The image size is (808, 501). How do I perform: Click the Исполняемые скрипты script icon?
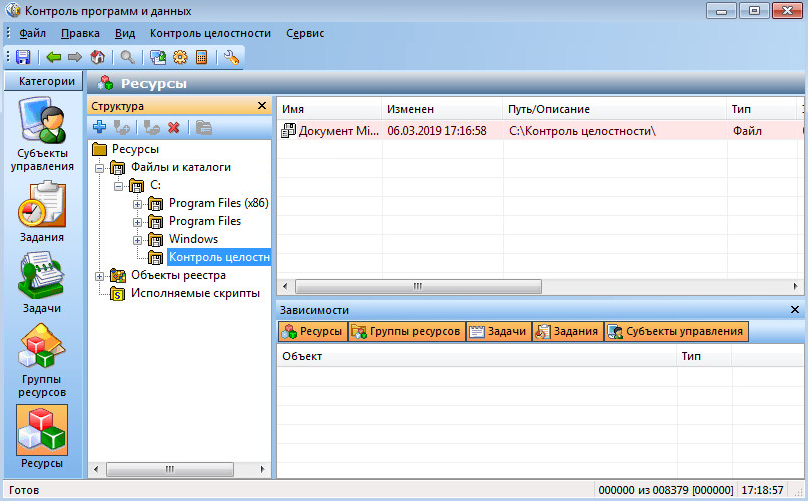tap(118, 294)
